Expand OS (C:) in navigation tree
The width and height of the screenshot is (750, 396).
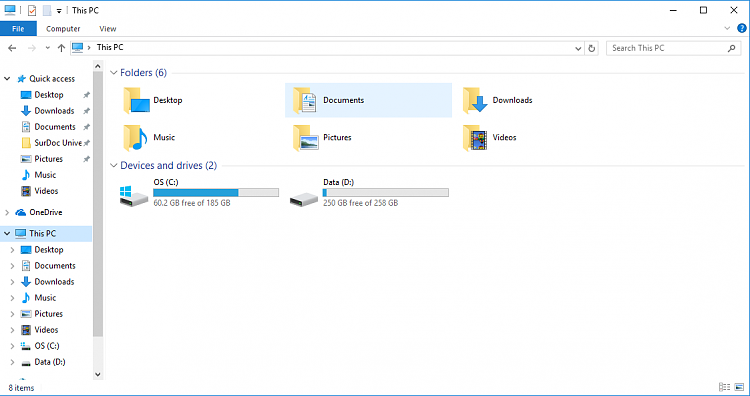pos(12,346)
